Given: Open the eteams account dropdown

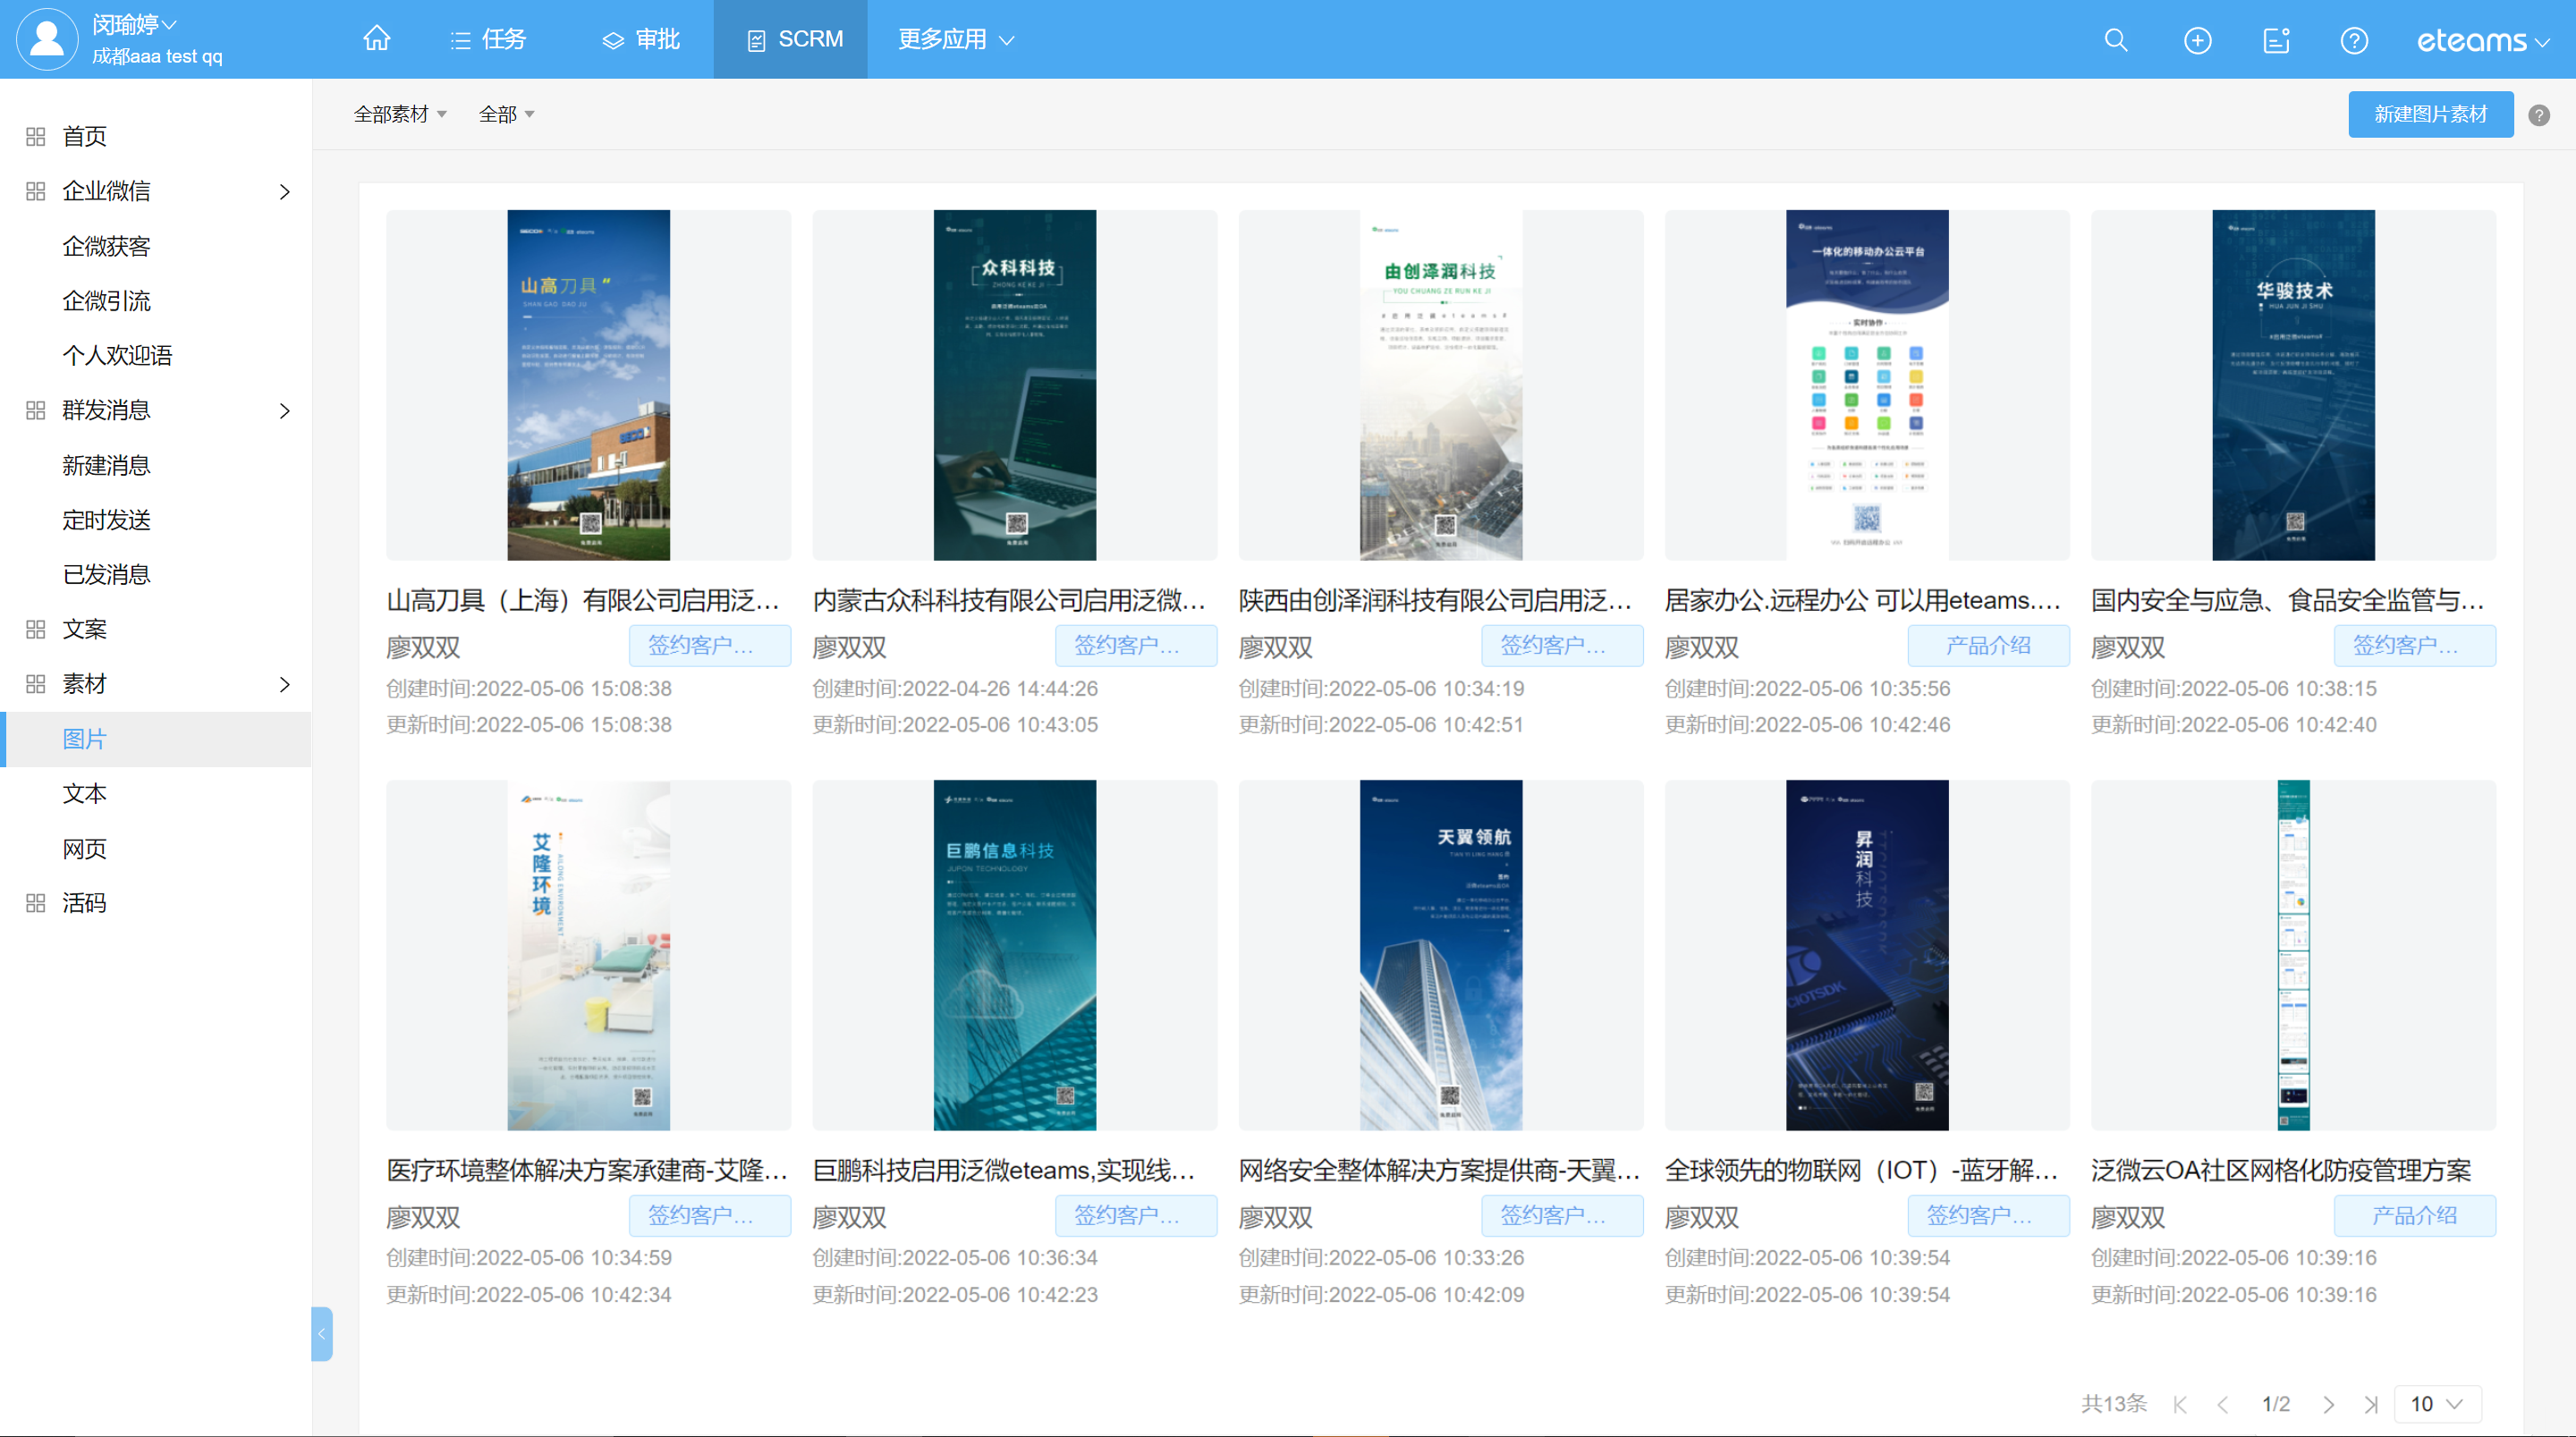Looking at the screenshot, I should 2483,40.
